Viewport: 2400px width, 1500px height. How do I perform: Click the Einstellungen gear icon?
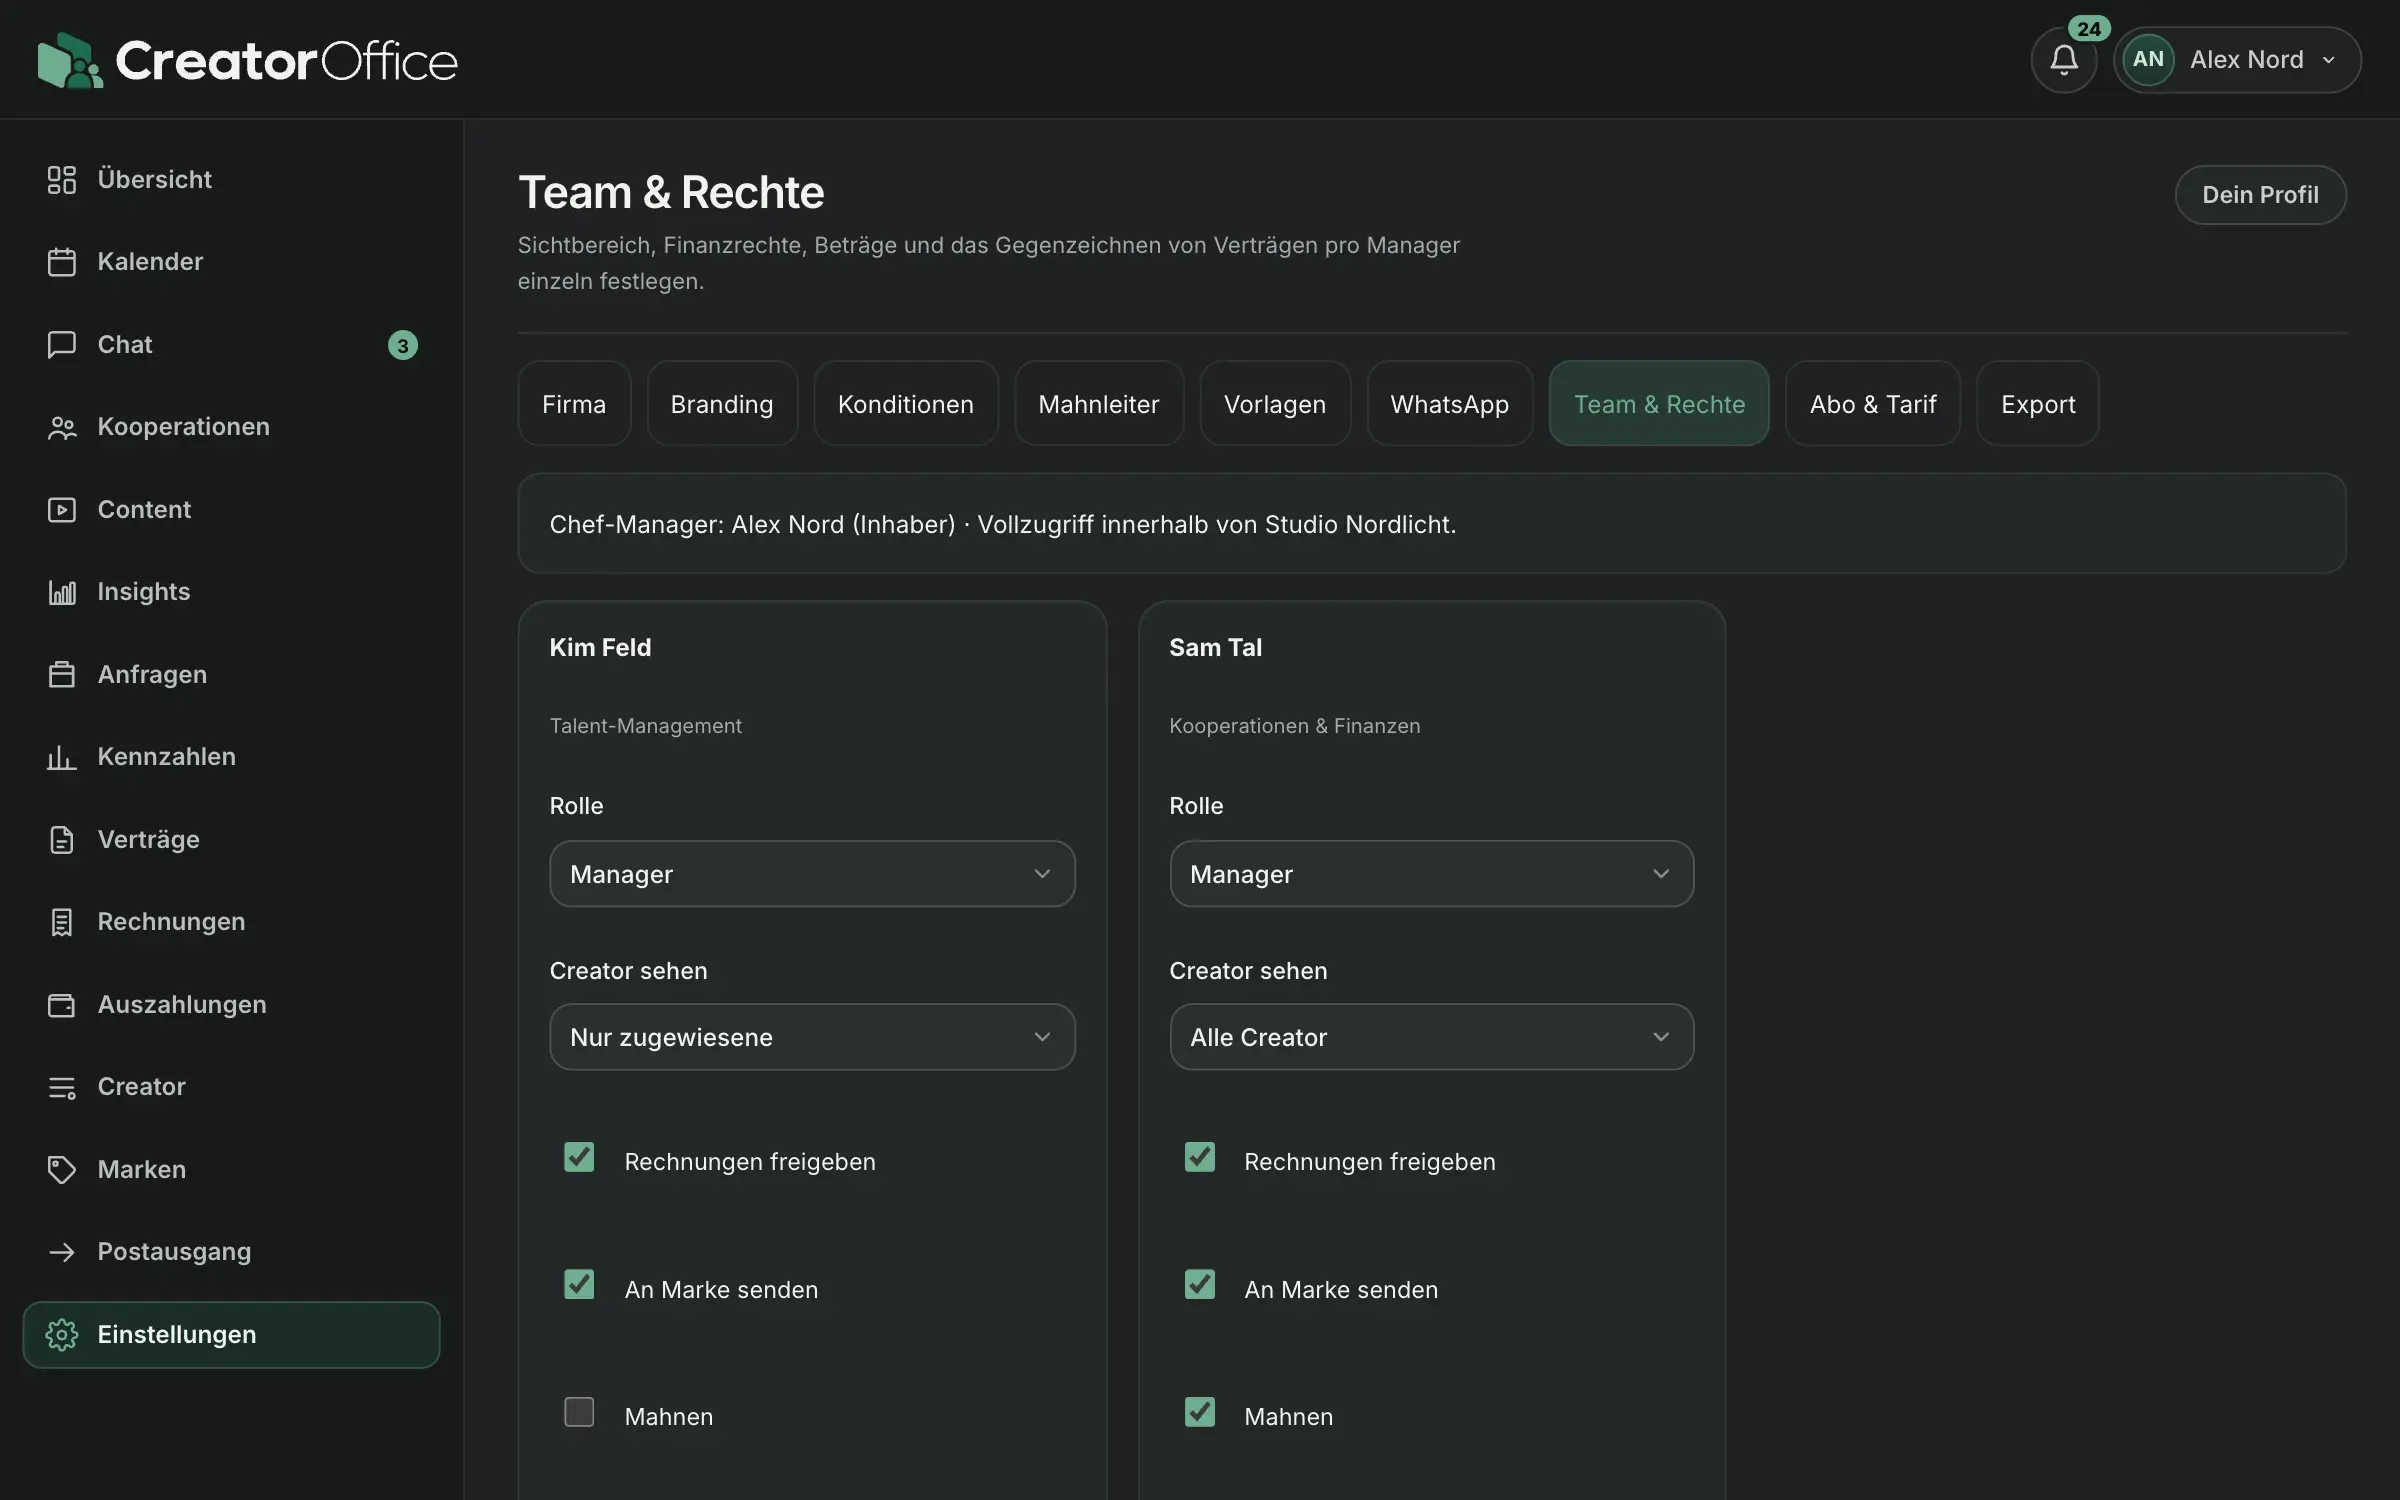coord(62,1335)
